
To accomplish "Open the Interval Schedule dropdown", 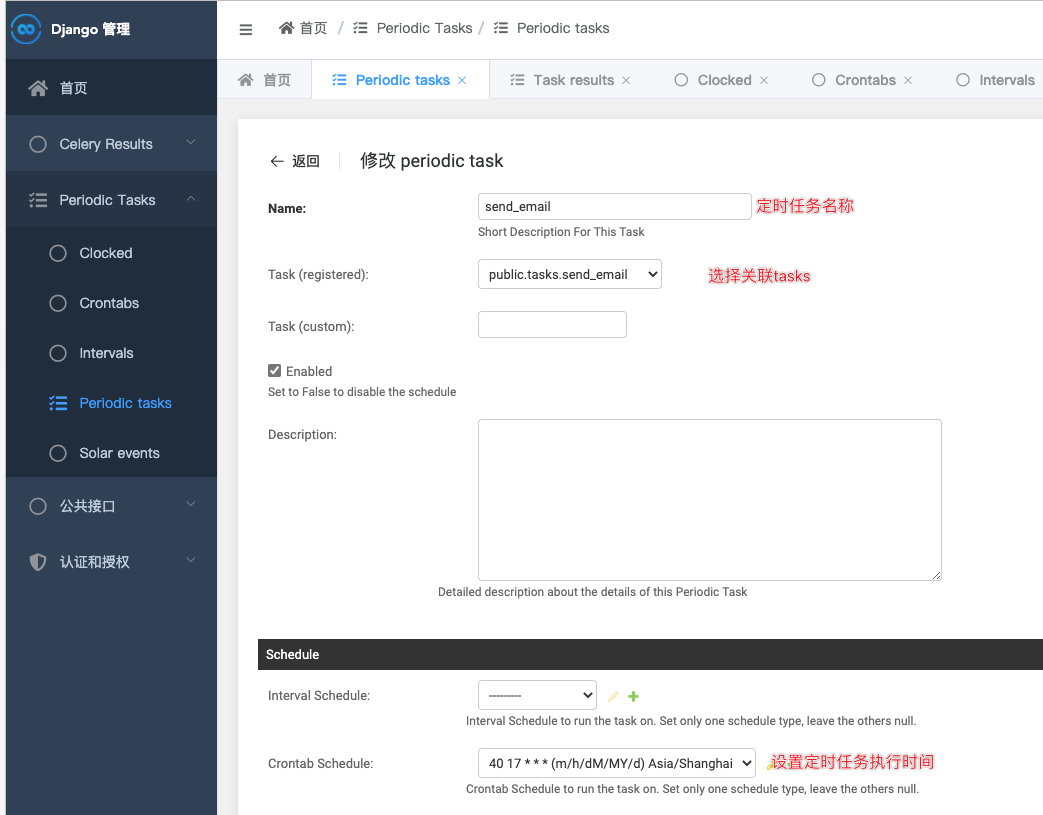I will pyautogui.click(x=537, y=695).
